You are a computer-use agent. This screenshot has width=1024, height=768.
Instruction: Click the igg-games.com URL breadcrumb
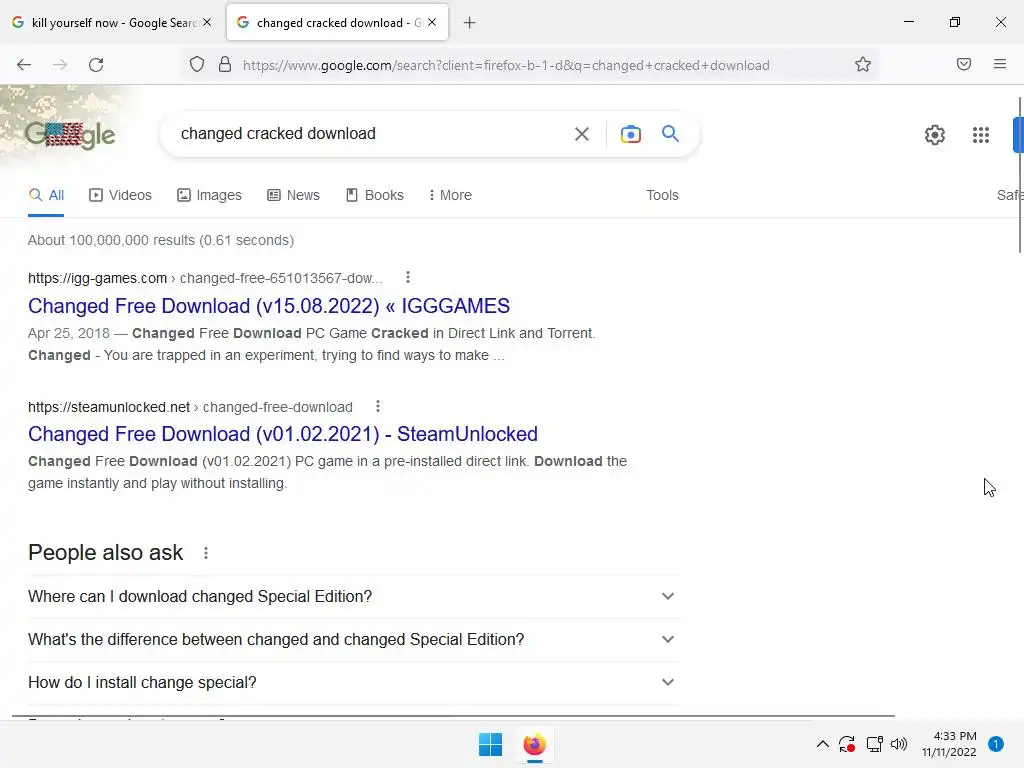(205, 278)
